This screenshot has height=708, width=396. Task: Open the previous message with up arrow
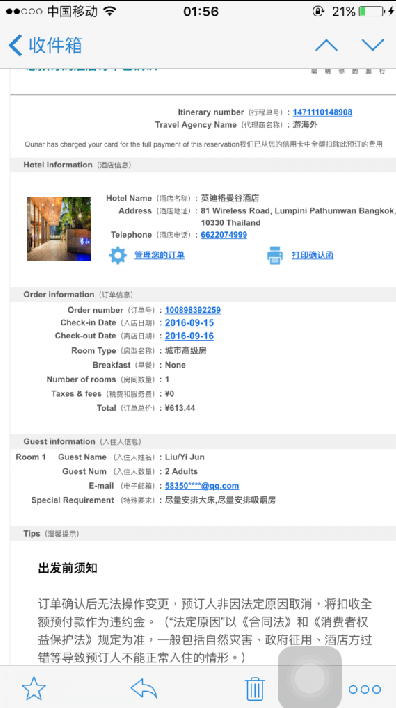pyautogui.click(x=326, y=45)
